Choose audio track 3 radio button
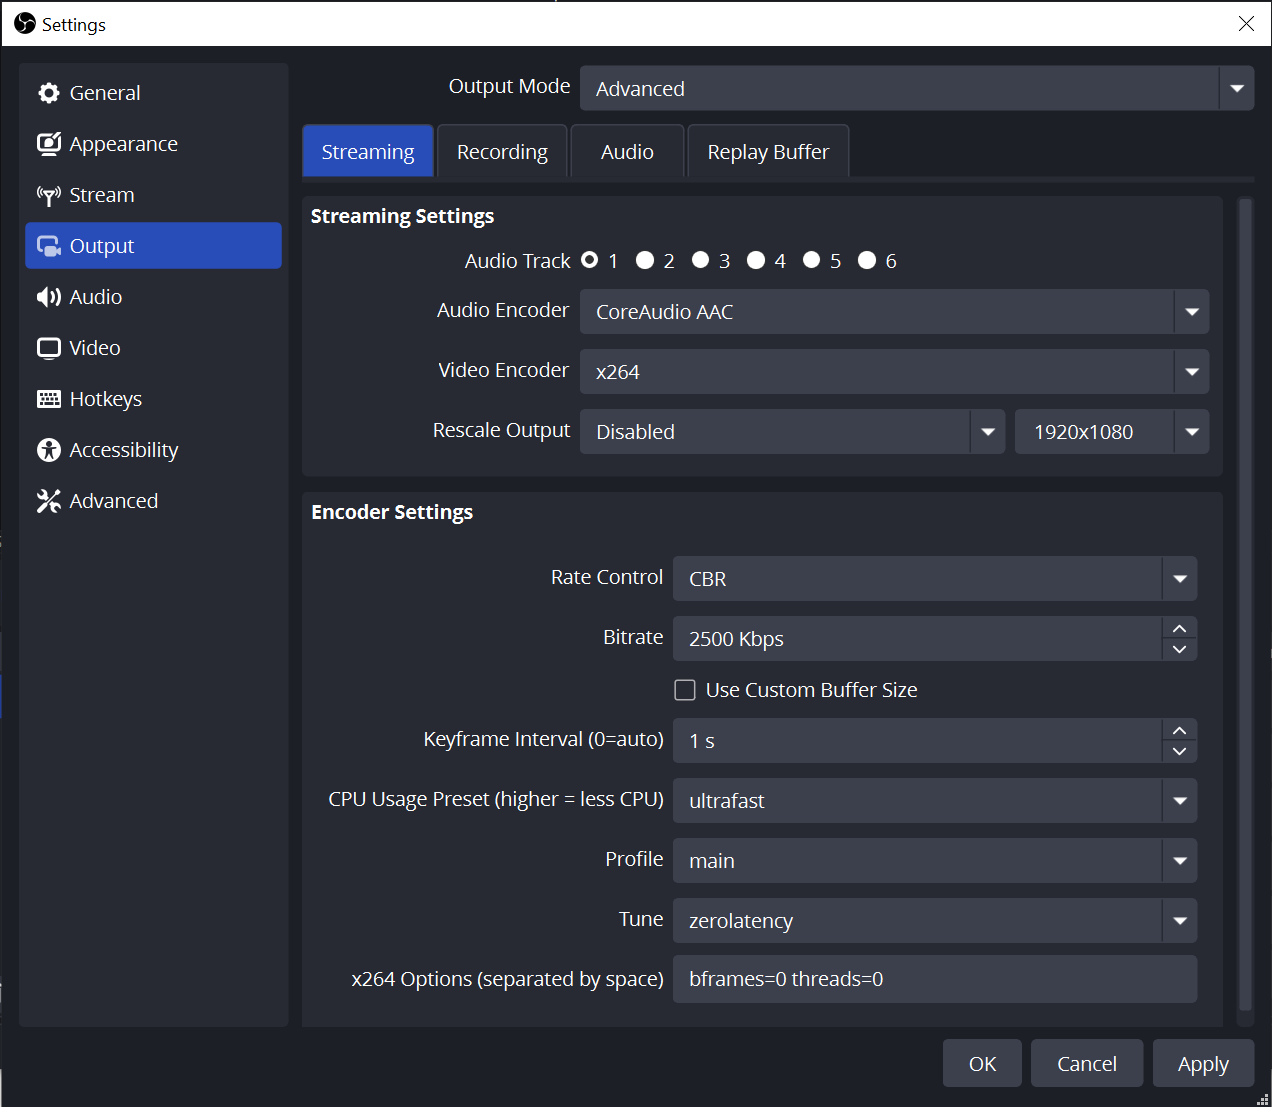The width and height of the screenshot is (1272, 1107). (701, 260)
